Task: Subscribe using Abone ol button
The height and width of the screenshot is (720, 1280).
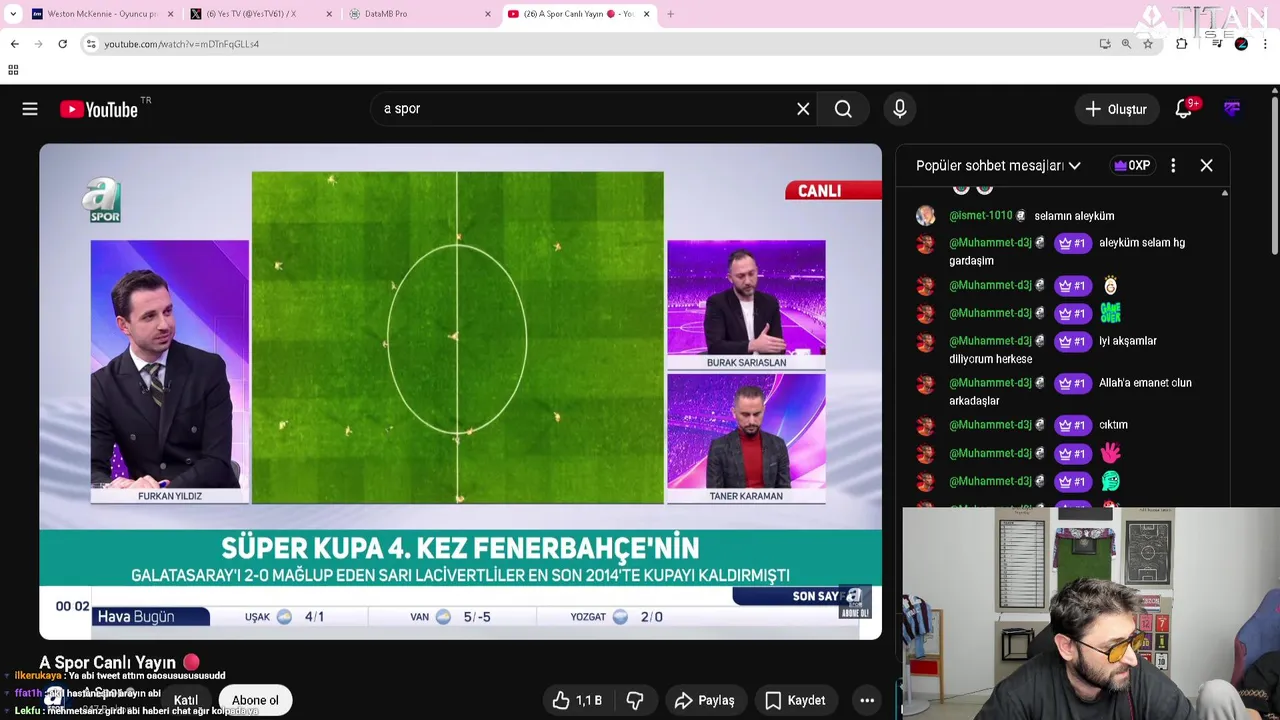Action: pyautogui.click(x=255, y=700)
